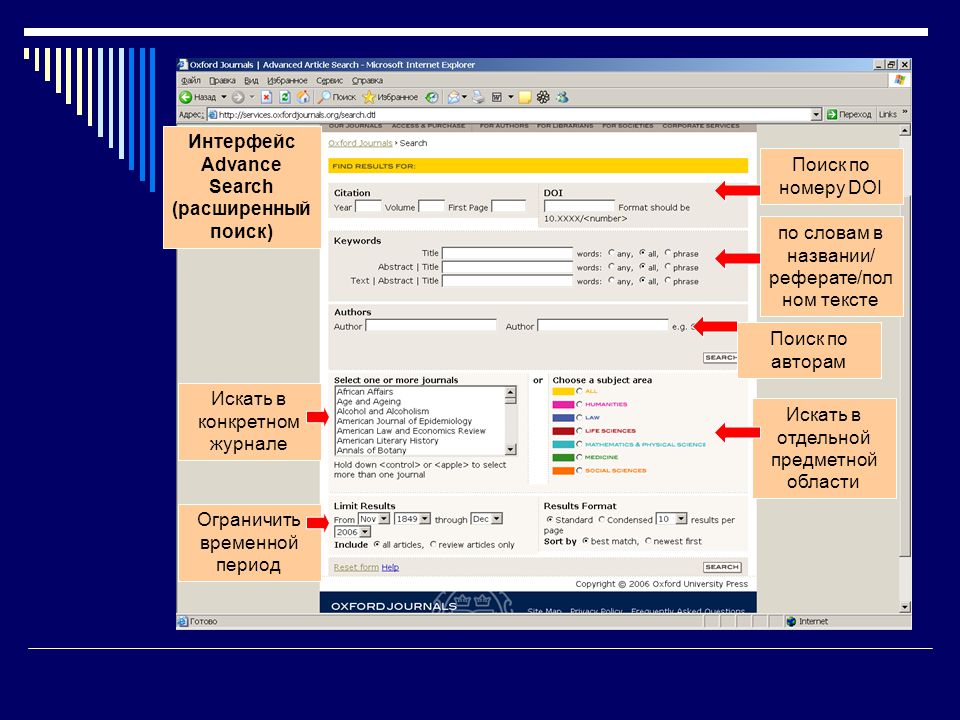Refresh the page using the green arrows icon
This screenshot has height=720, width=960.
[285, 97]
